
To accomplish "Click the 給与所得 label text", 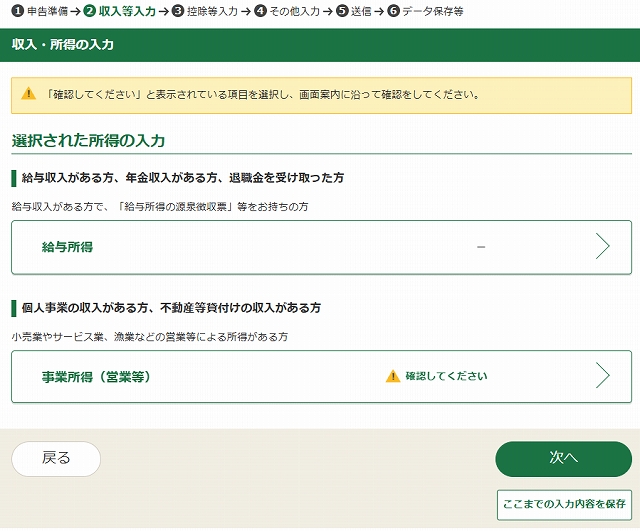I will pos(68,247).
